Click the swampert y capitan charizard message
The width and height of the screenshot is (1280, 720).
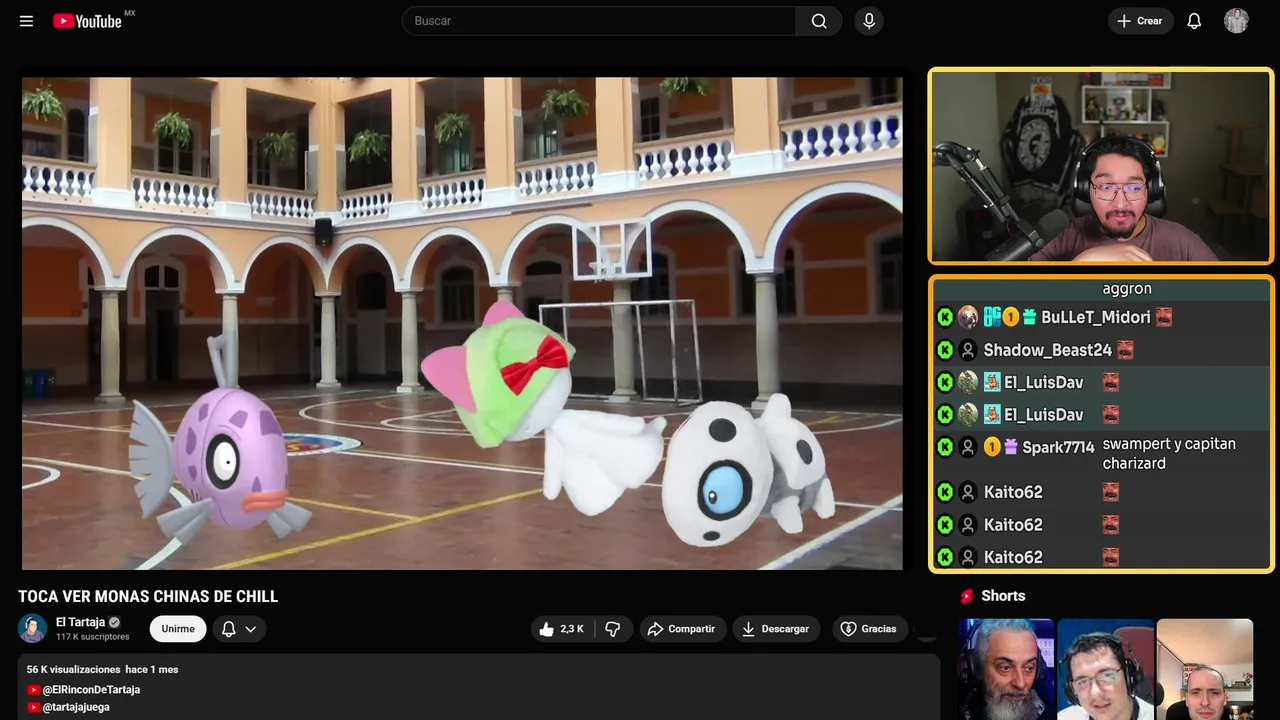click(1169, 453)
